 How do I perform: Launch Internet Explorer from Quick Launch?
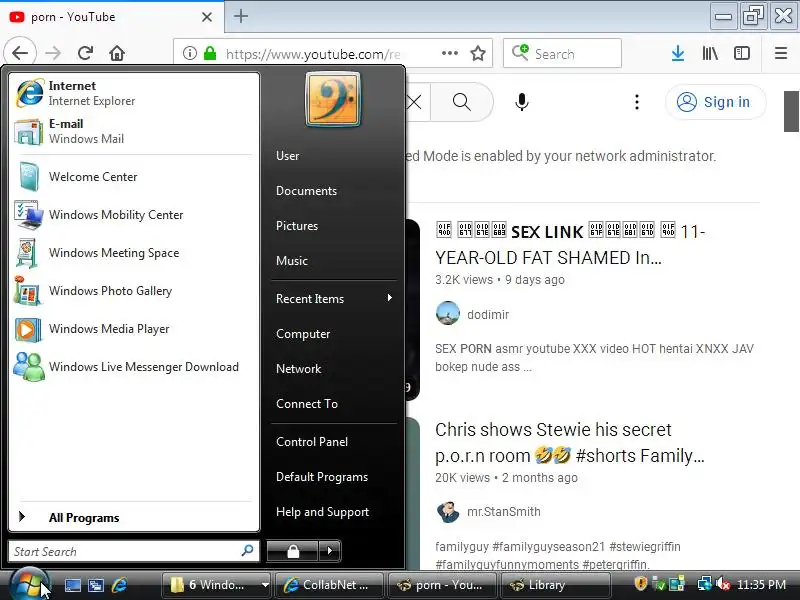[119, 585]
